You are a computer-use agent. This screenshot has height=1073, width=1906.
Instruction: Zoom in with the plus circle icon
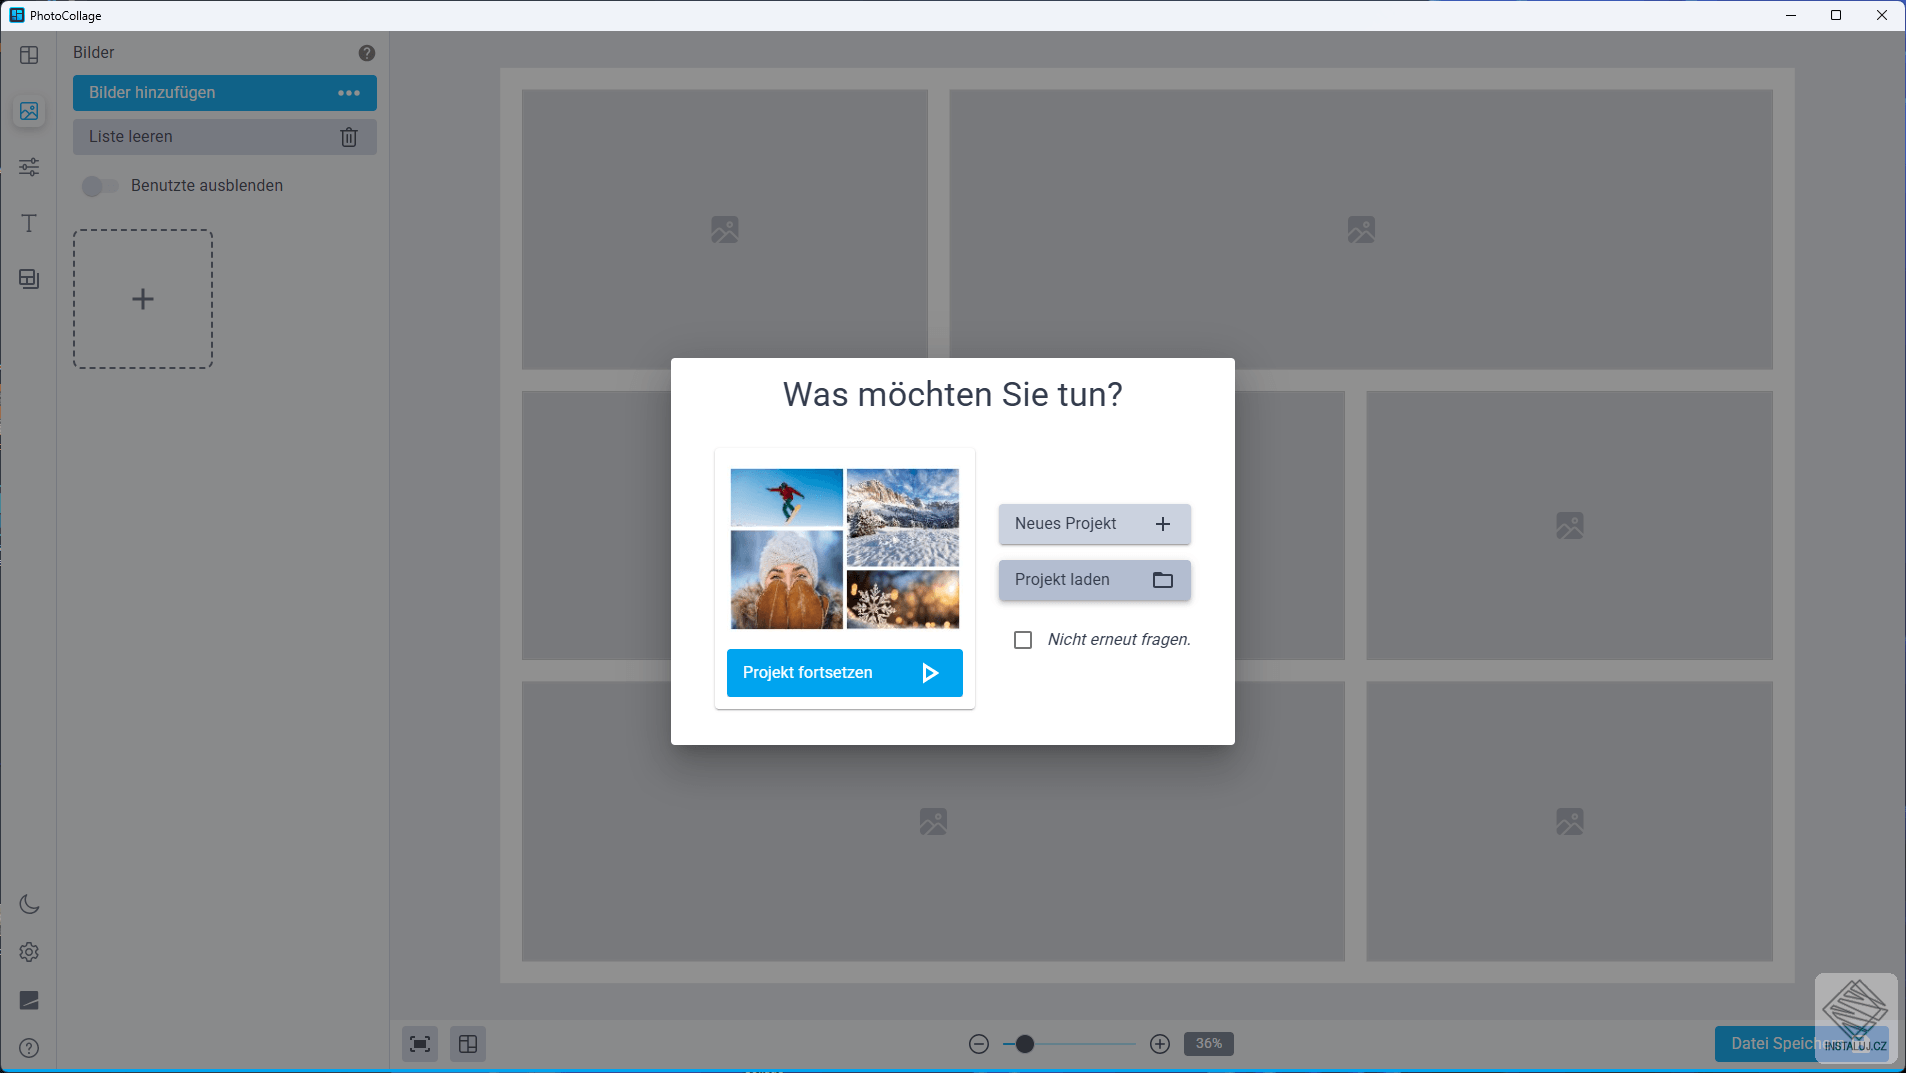1160,1044
